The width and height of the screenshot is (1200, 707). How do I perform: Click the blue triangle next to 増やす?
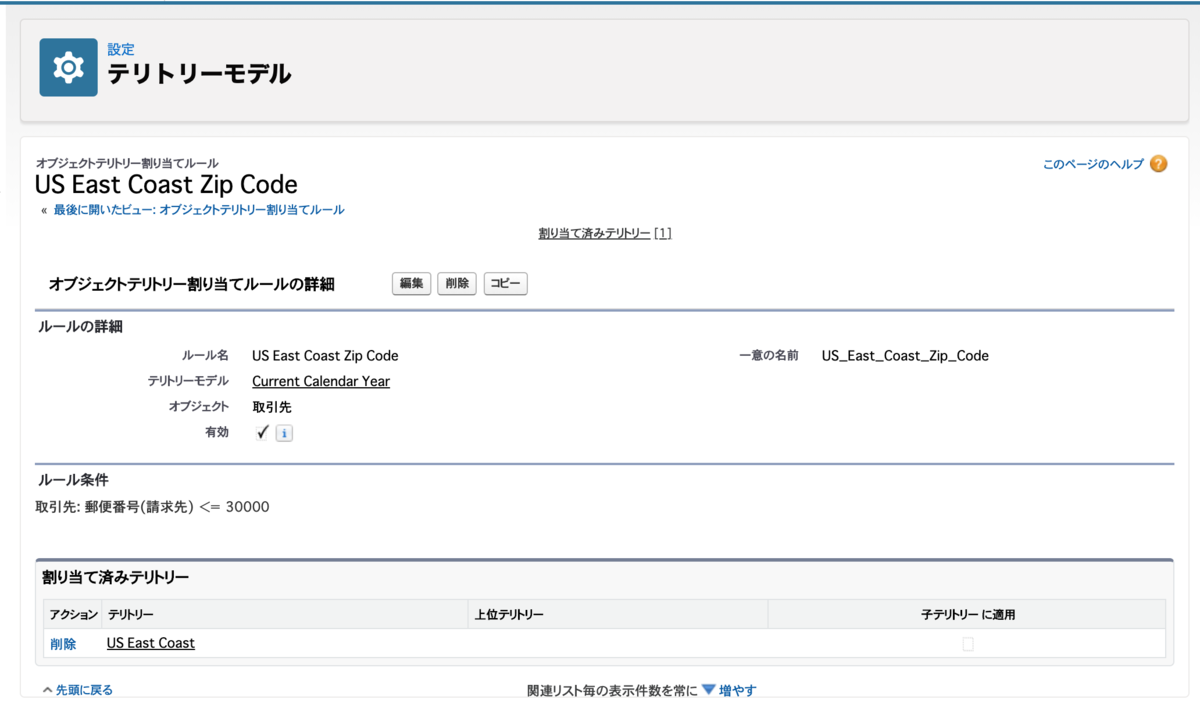pos(708,689)
